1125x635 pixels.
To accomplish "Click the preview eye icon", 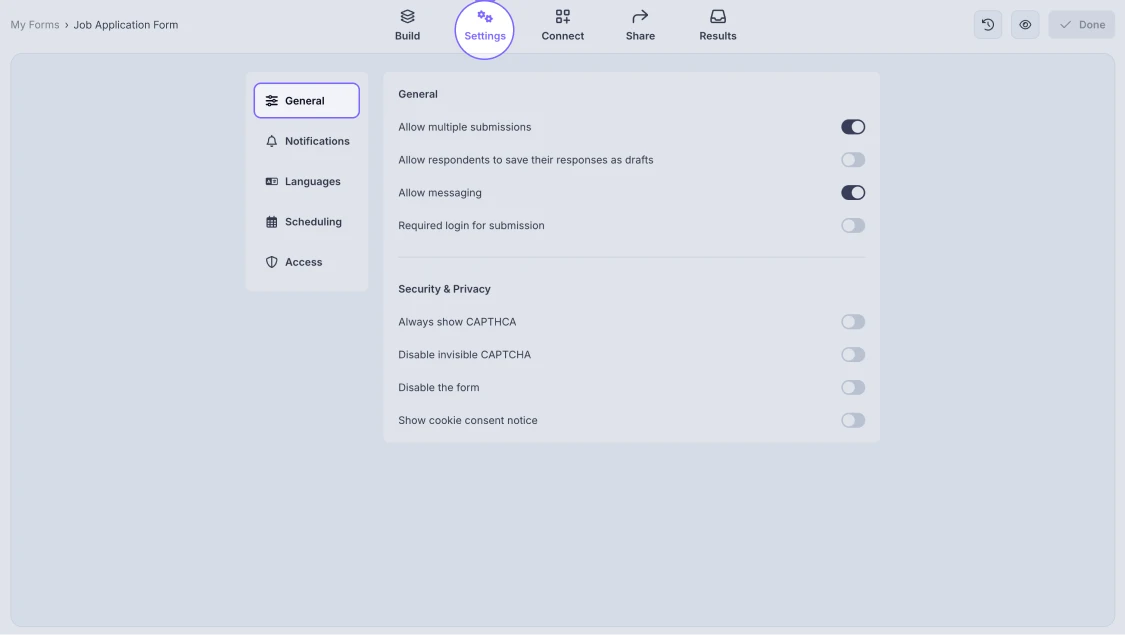I will (x=1025, y=24).
